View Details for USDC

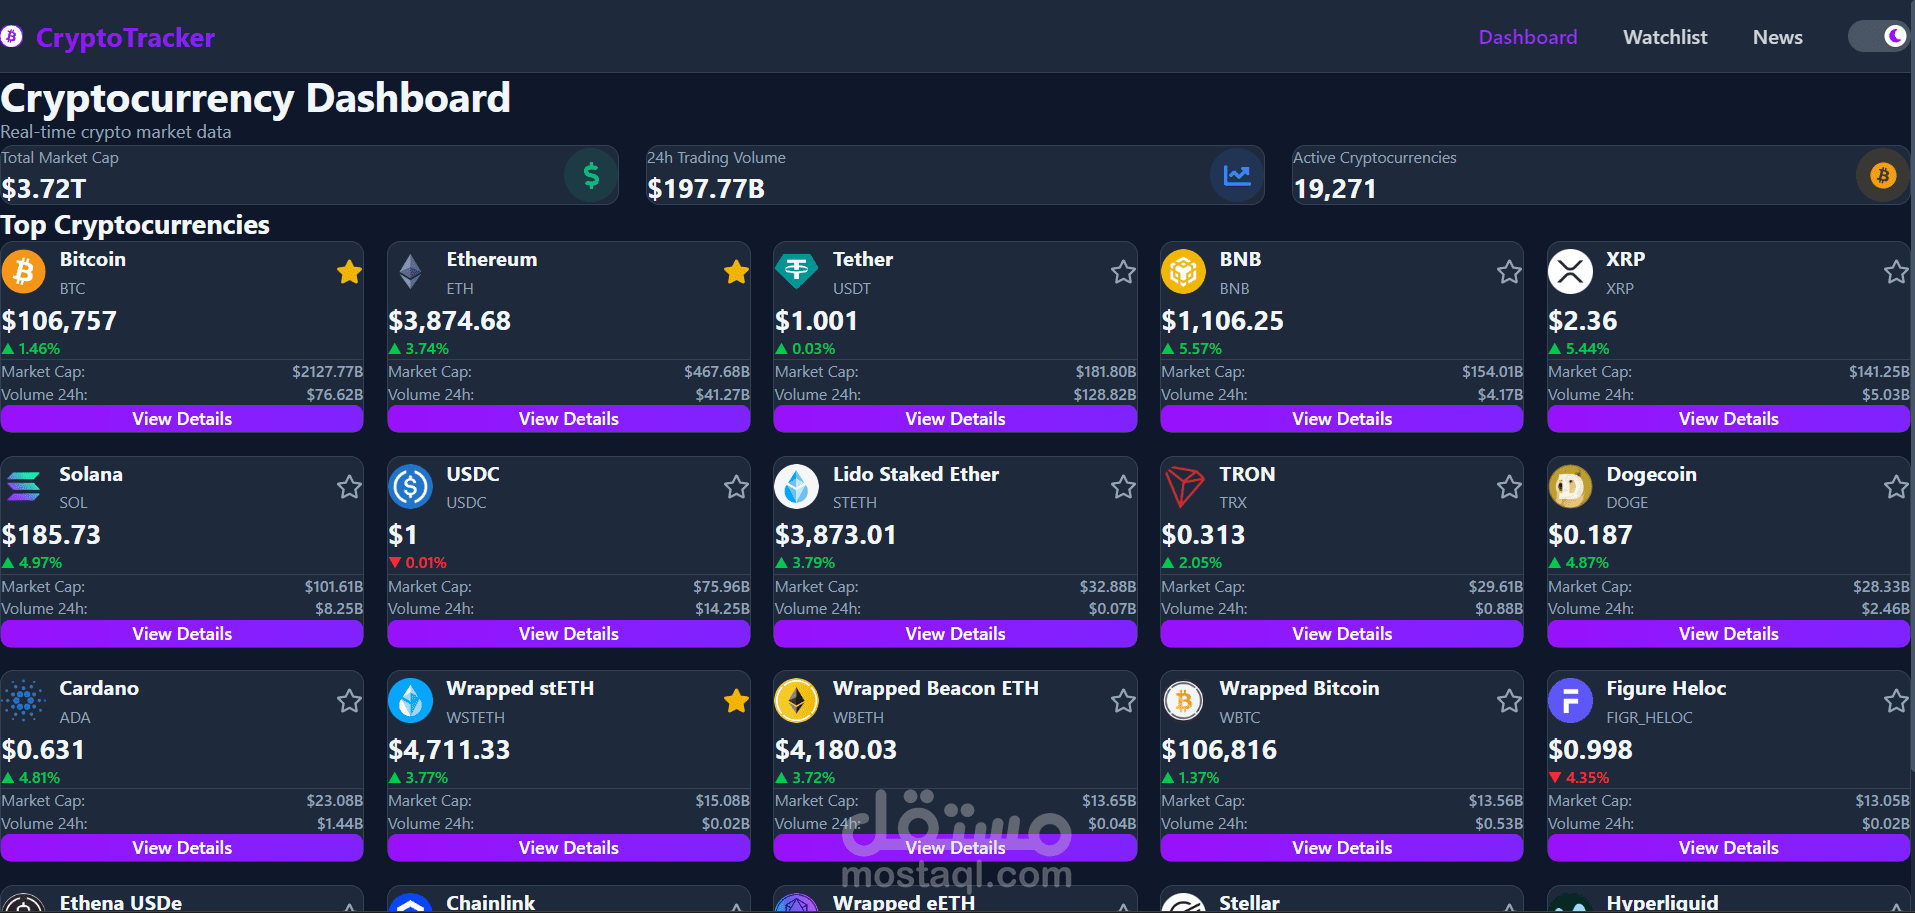[568, 634]
